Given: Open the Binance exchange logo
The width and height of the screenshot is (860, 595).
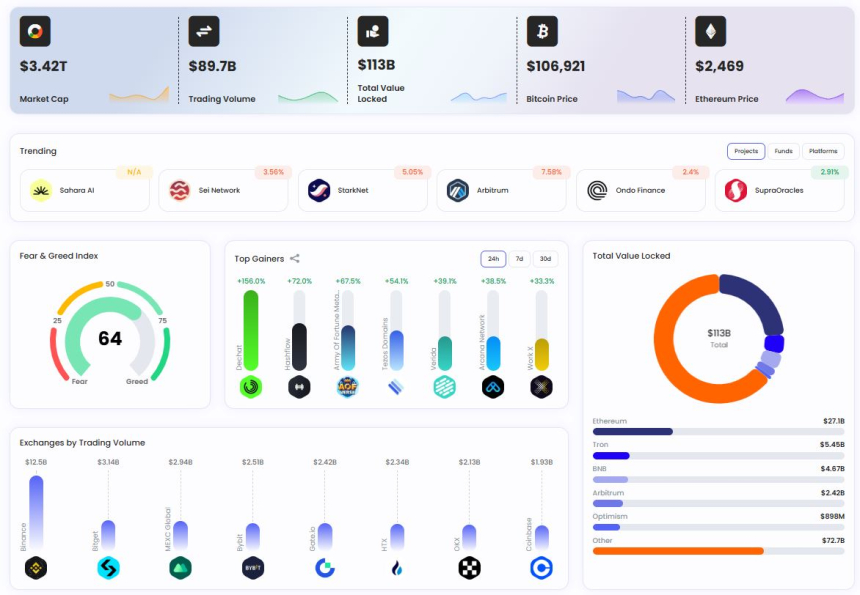Looking at the screenshot, I should tap(36, 568).
